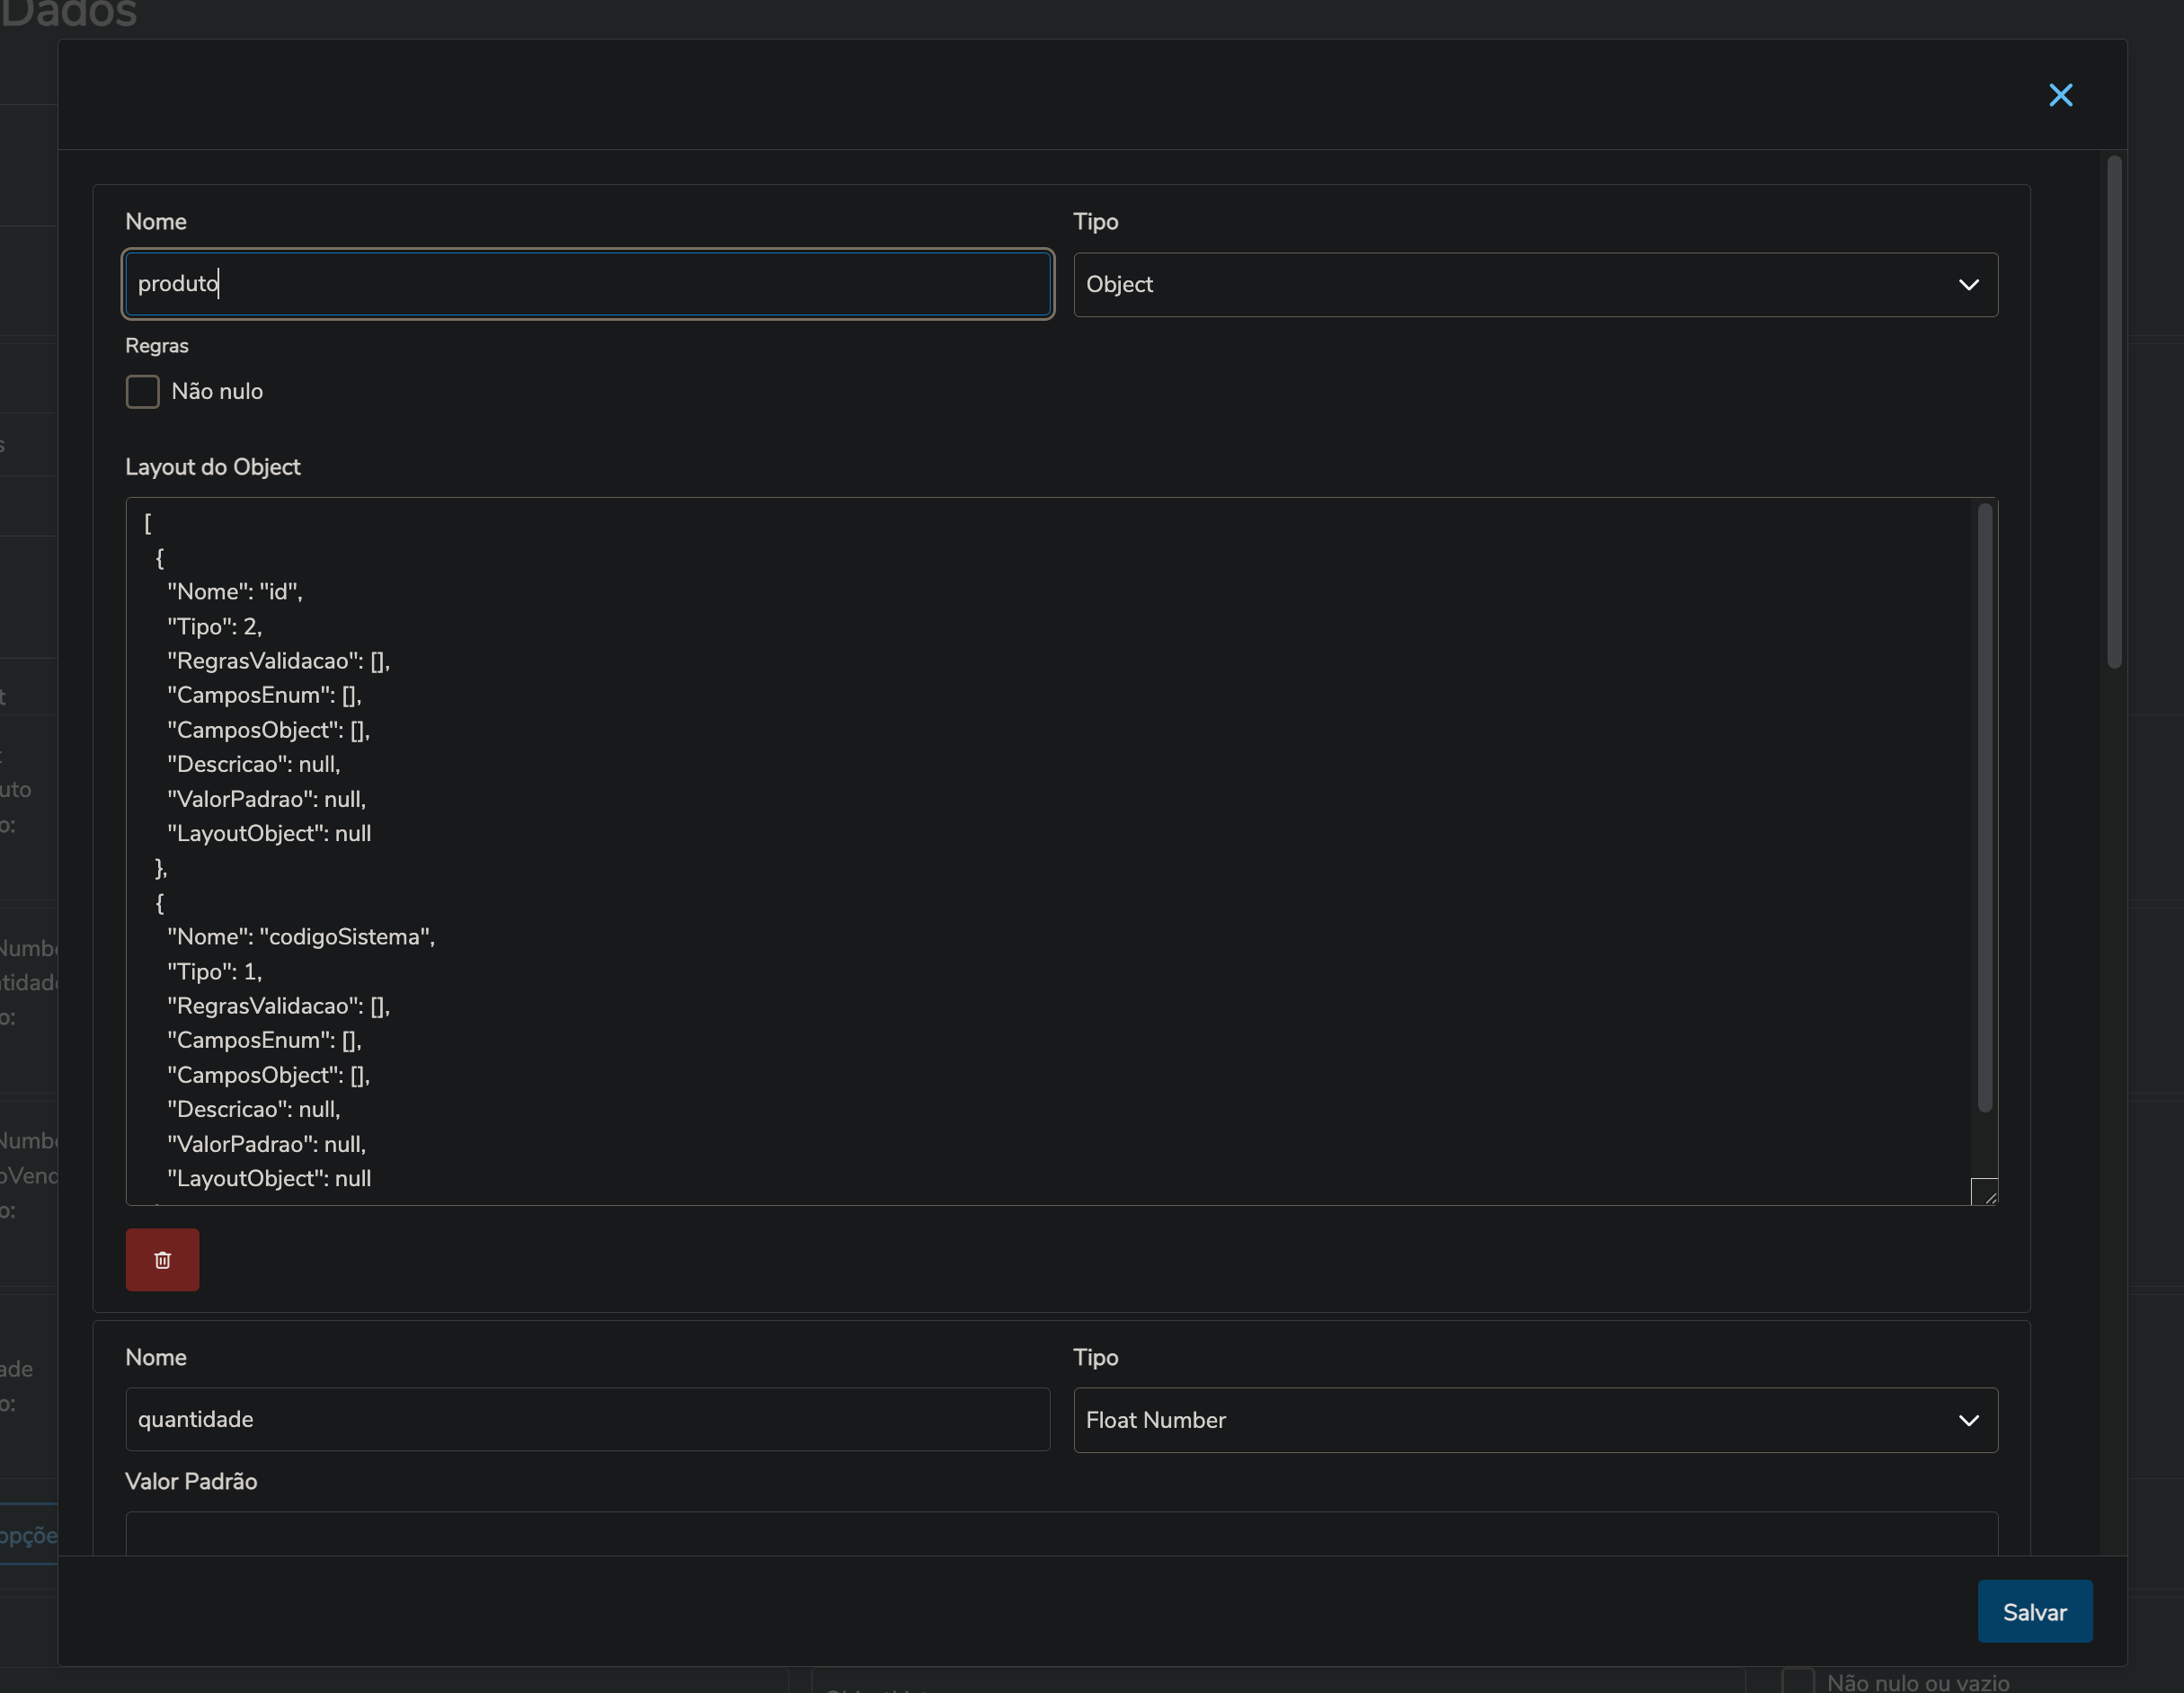The image size is (2184, 1693).
Task: Select the partially visible opções tab
Action: [x=28, y=1535]
